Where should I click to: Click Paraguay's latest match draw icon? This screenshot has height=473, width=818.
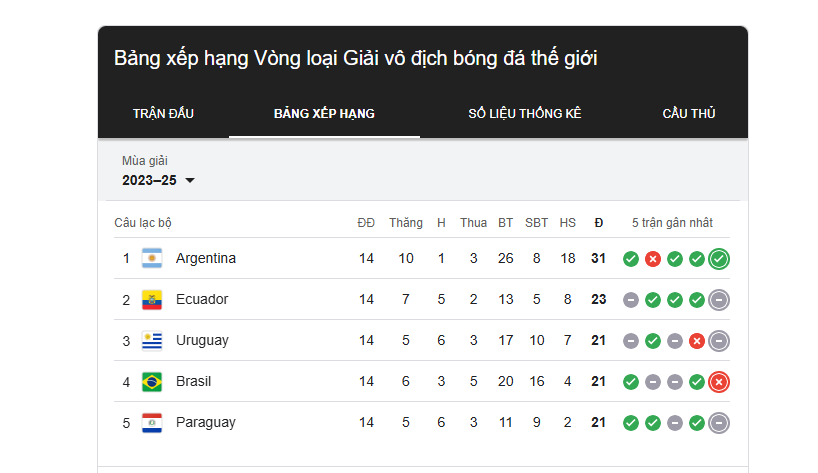pyautogui.click(x=719, y=423)
